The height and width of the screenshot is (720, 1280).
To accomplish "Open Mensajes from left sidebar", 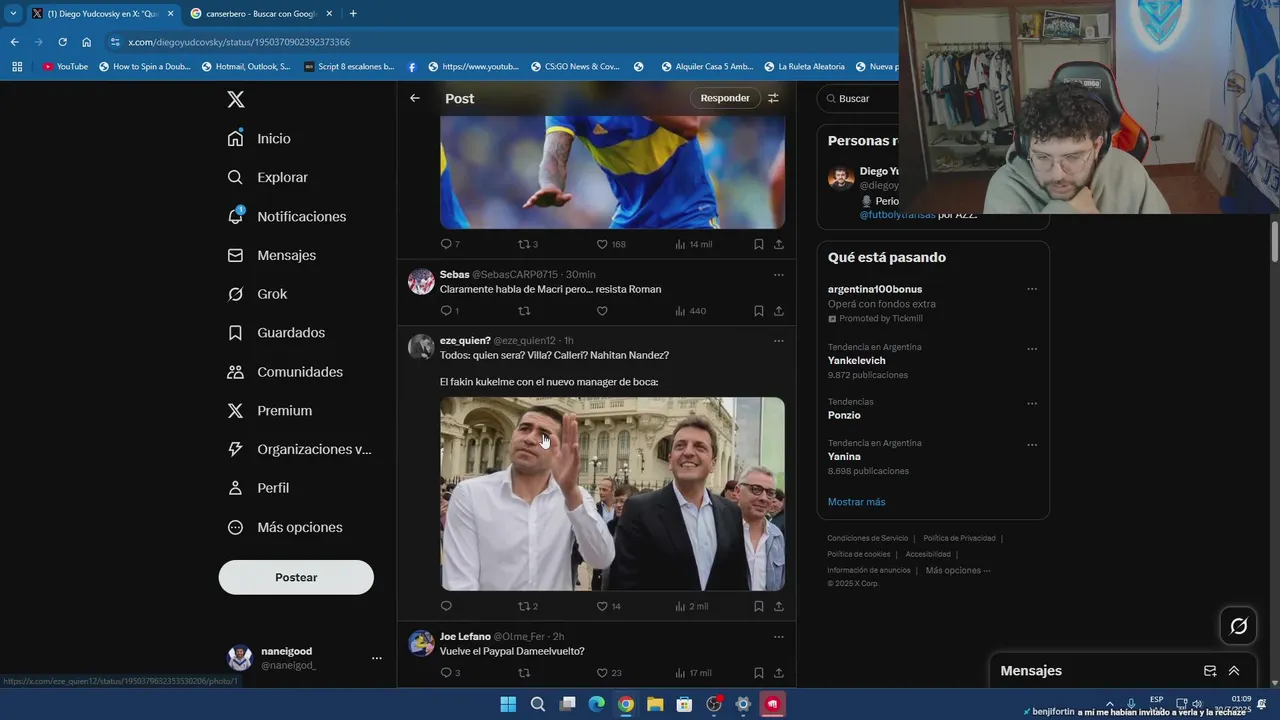I will (272, 255).
